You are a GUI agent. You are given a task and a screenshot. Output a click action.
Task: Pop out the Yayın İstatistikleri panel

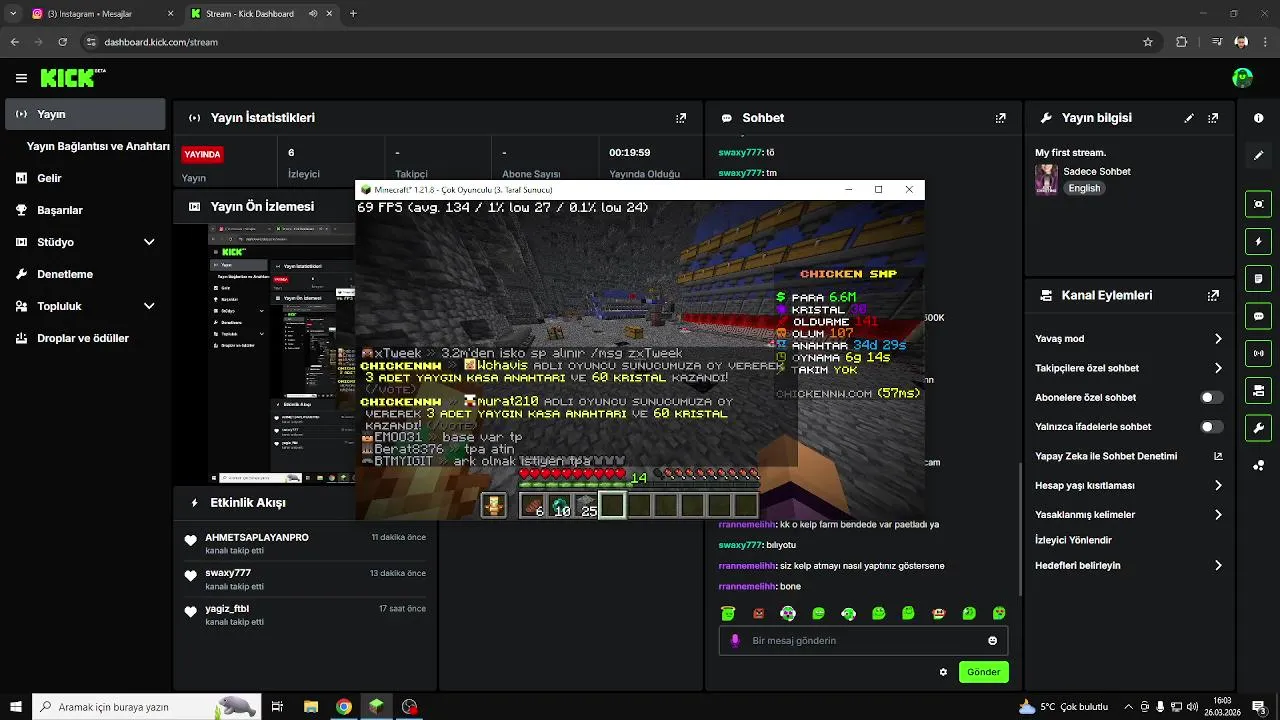pos(681,118)
